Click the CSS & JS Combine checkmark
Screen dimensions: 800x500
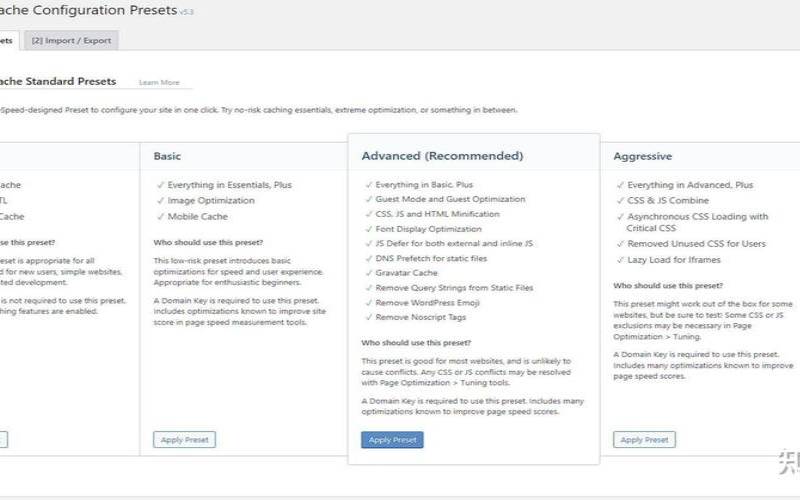(x=619, y=200)
